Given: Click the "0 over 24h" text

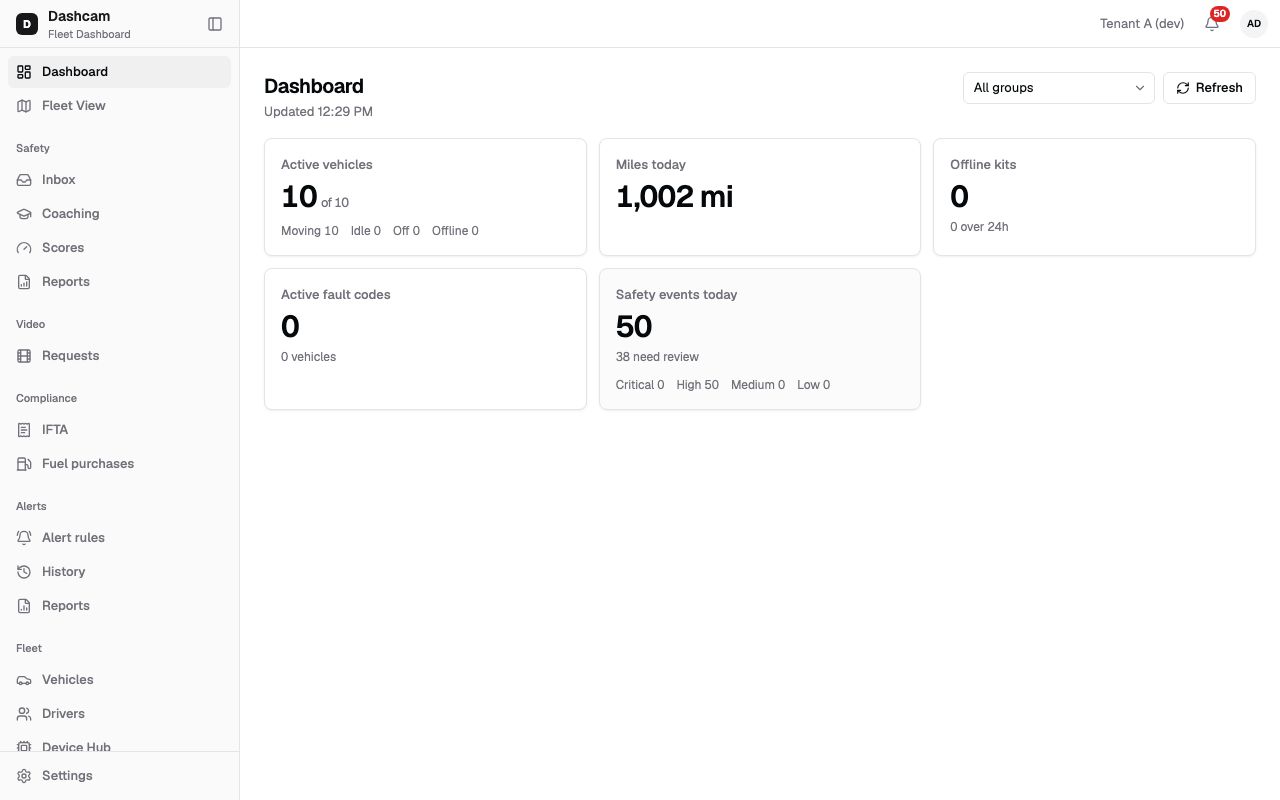Looking at the screenshot, I should click(979, 227).
